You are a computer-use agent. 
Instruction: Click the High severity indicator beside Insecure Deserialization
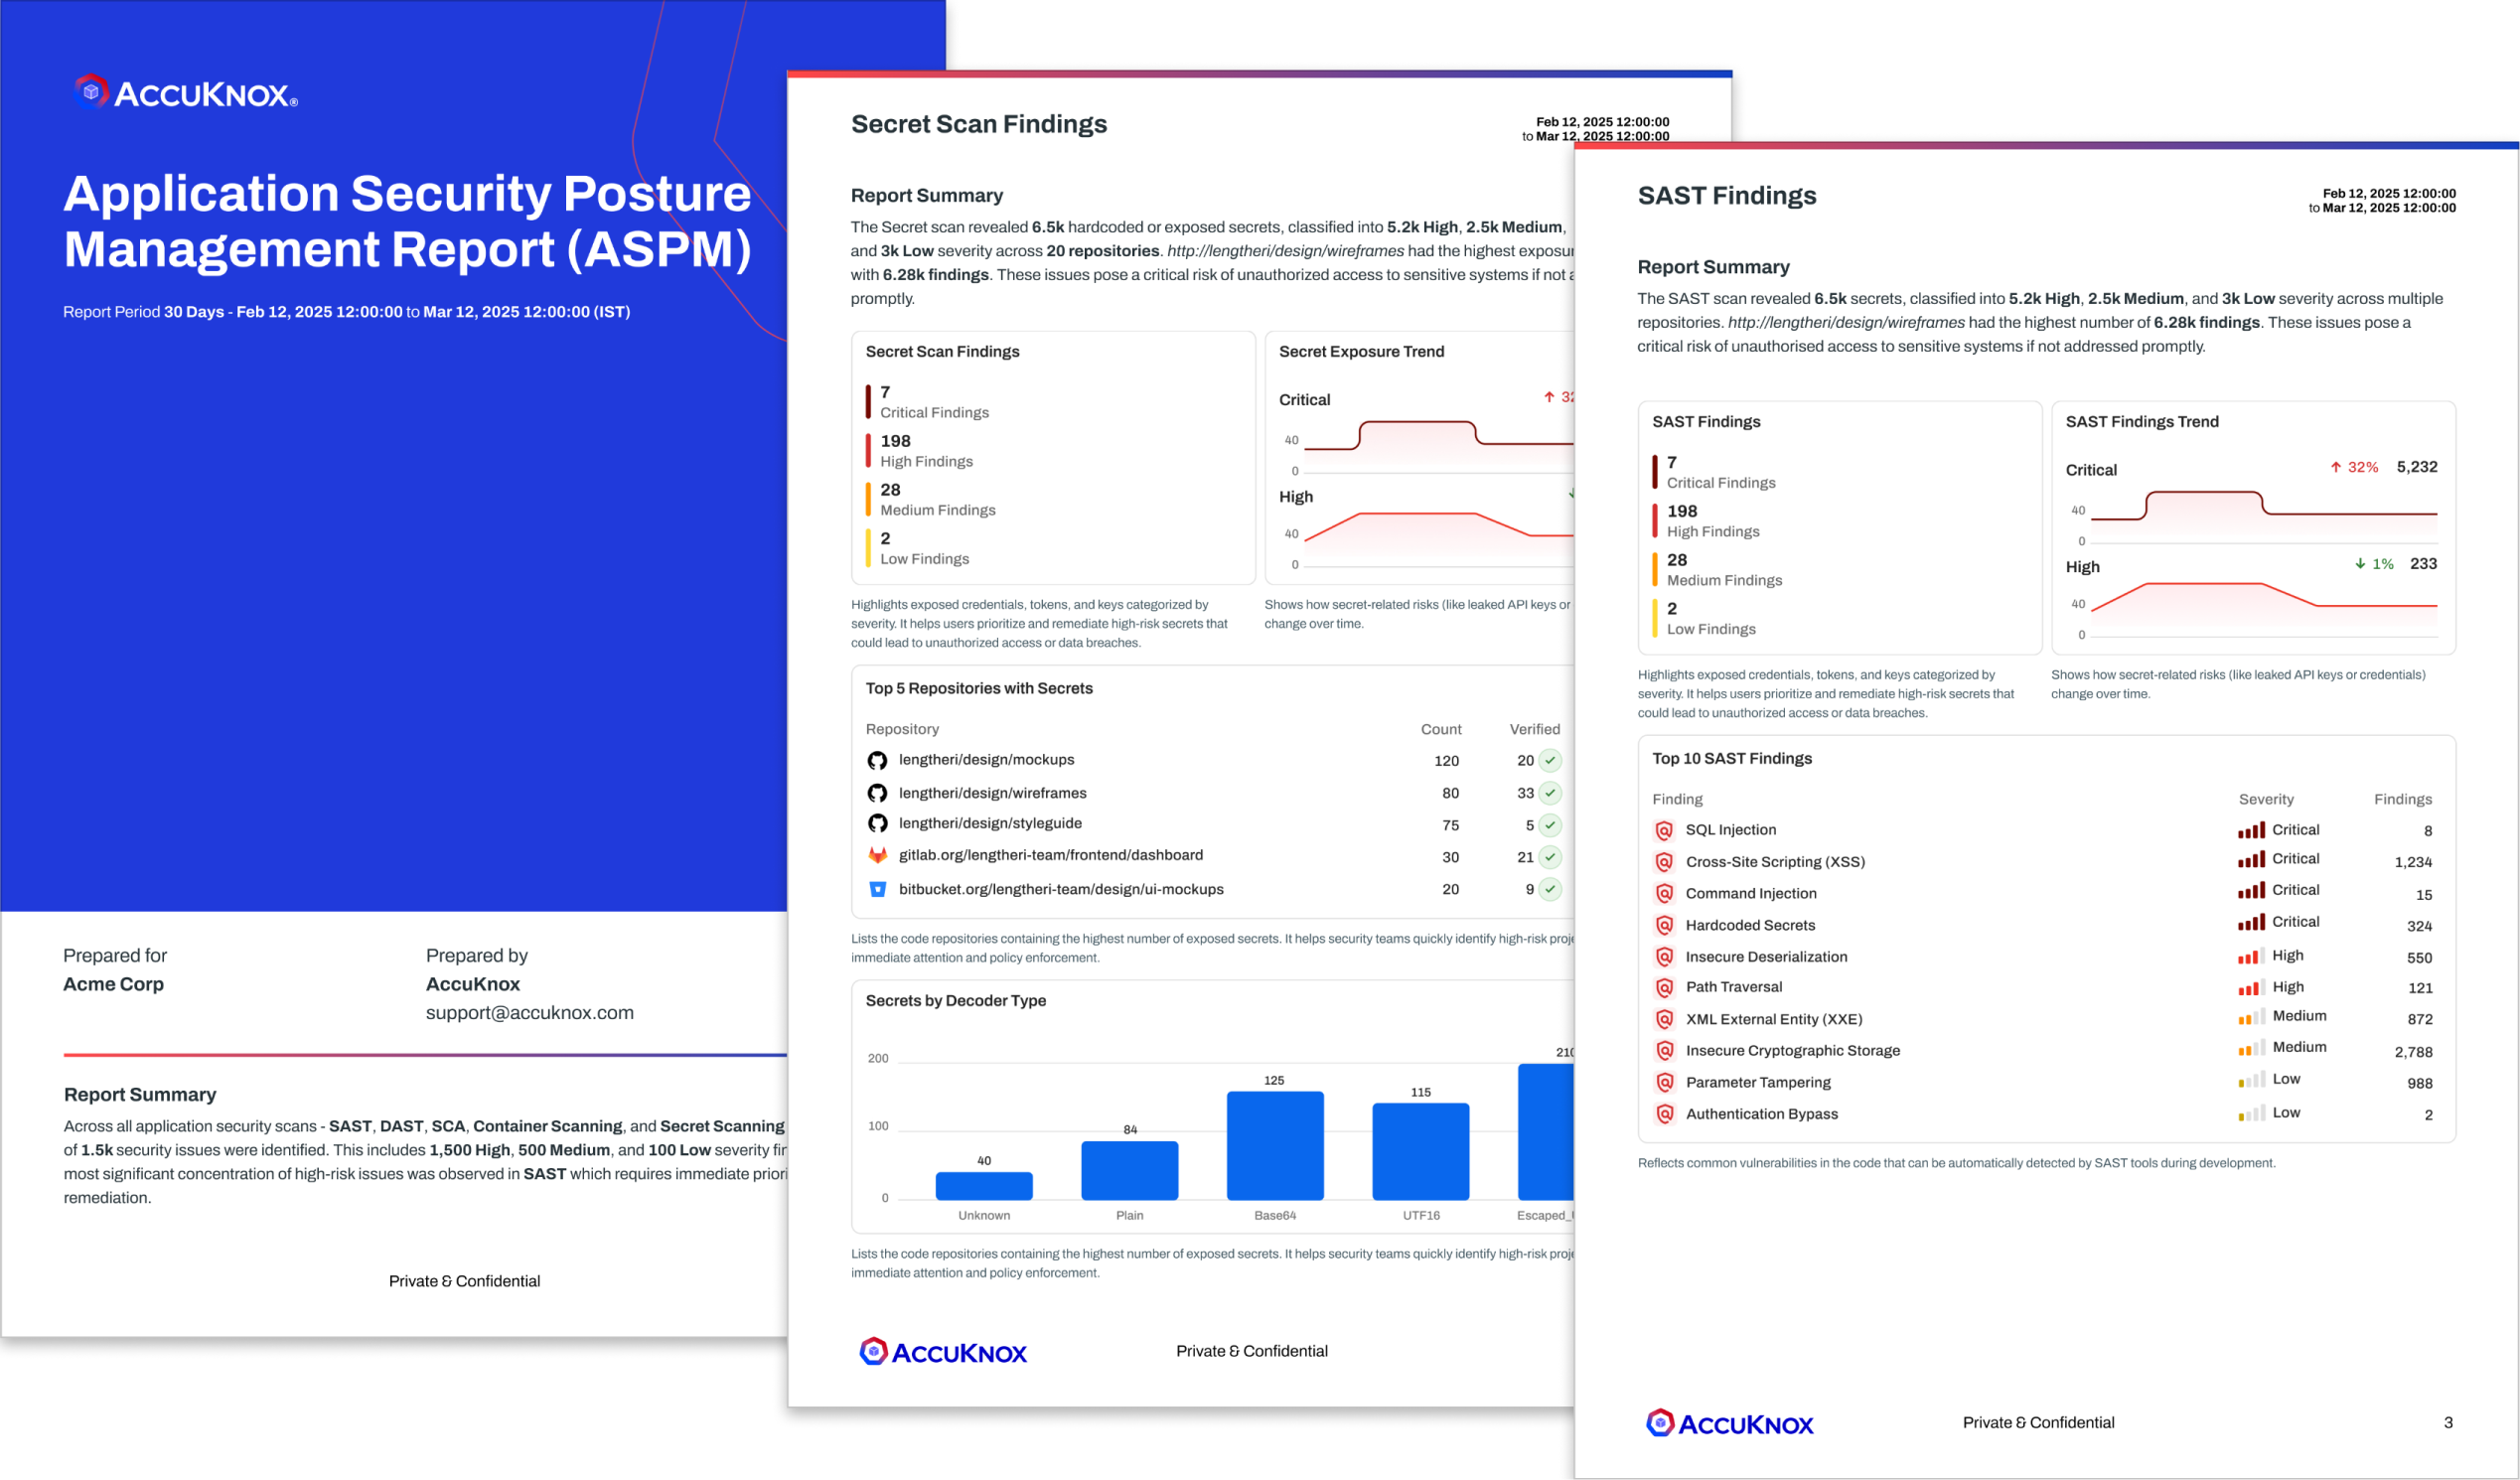2251,957
